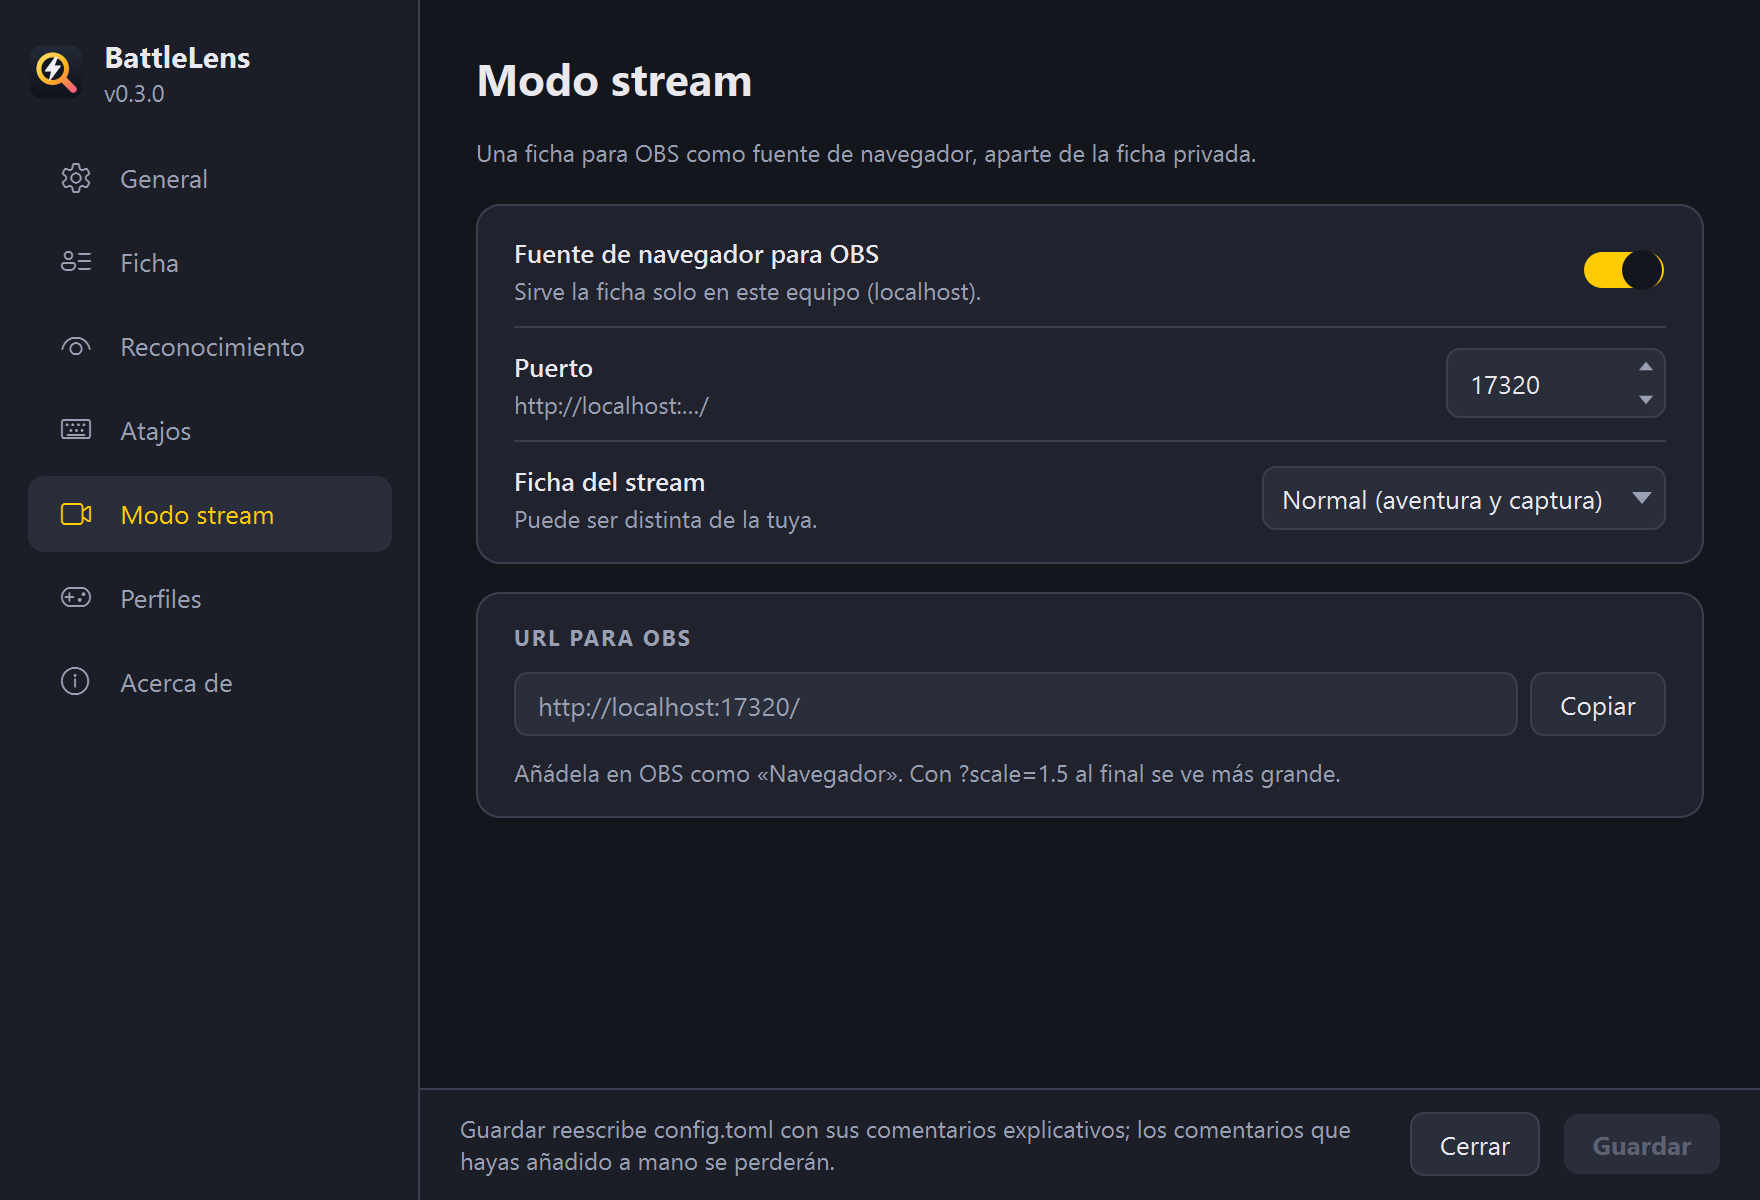
Task: Click the config.toml footer note
Action: pos(905,1146)
